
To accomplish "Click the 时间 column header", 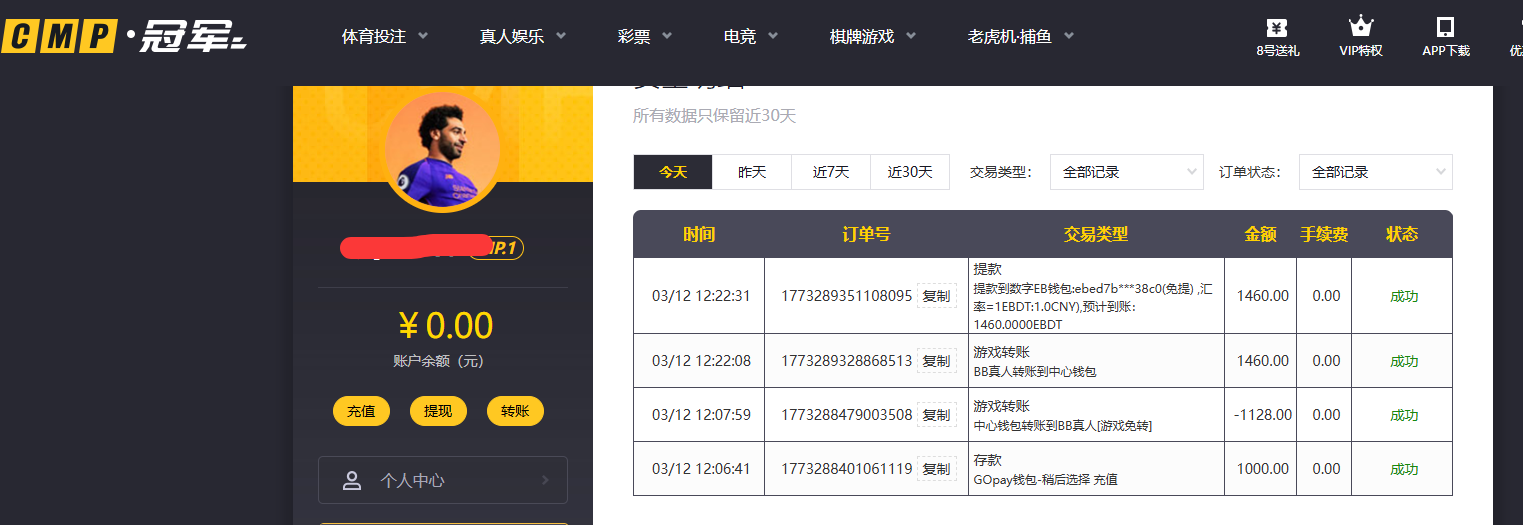I will coord(699,234).
